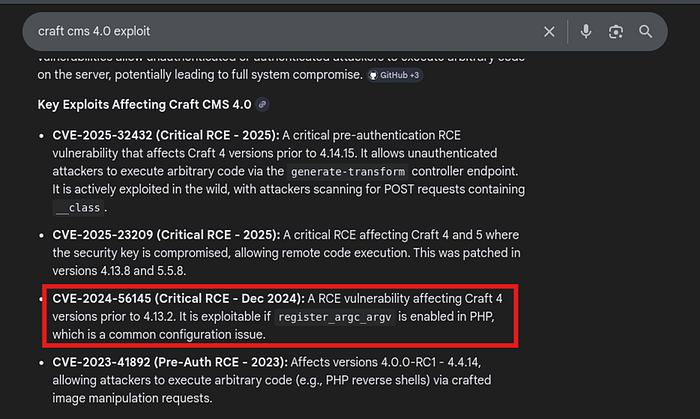Submit search with the magnifying glass icon

tap(646, 32)
